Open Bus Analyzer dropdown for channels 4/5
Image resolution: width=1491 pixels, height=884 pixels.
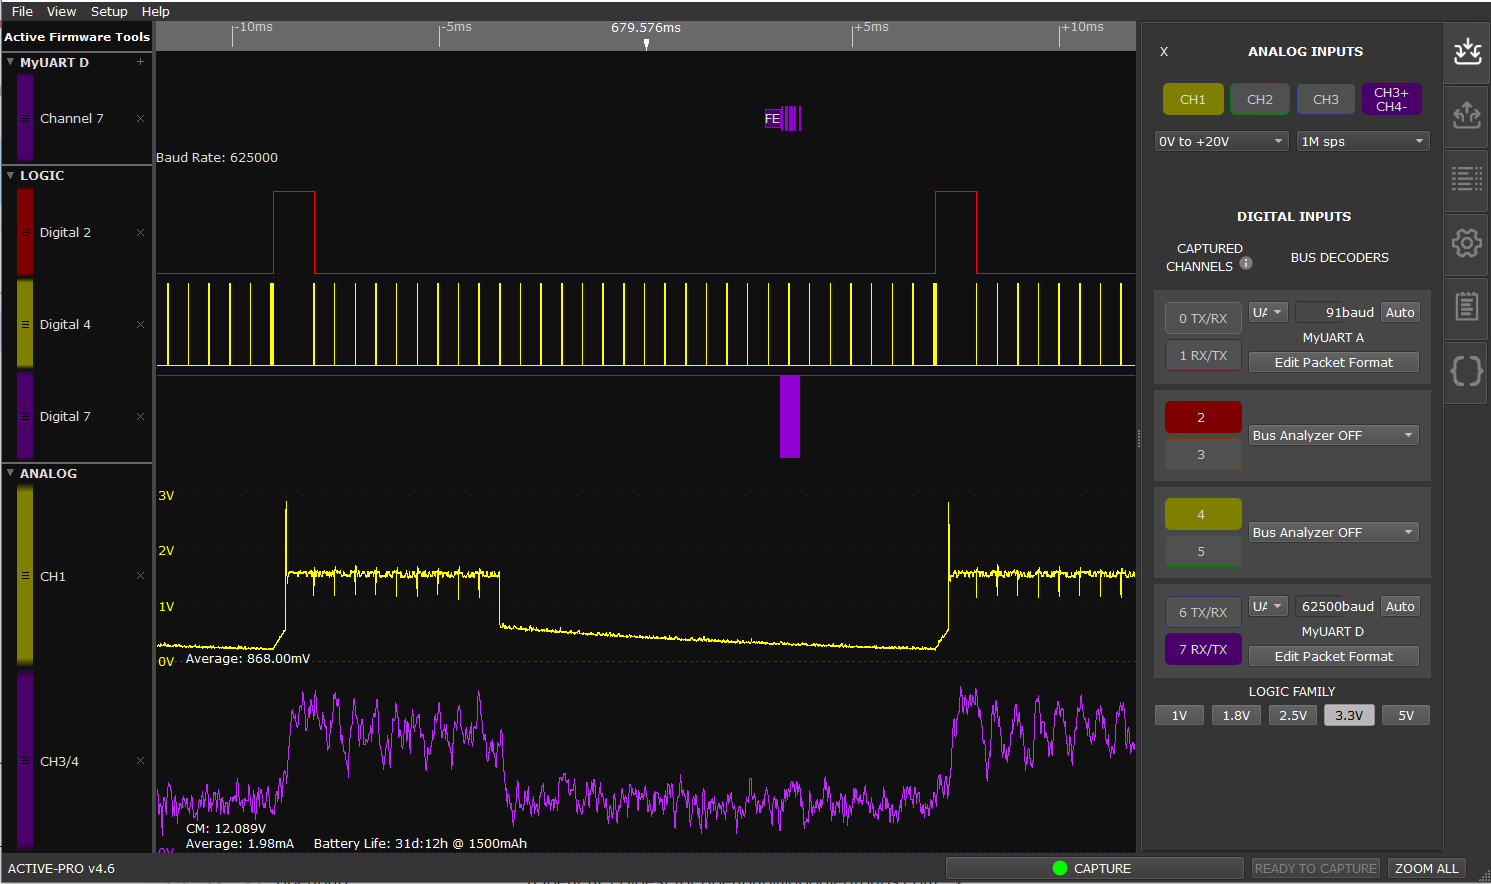[x=1334, y=532]
